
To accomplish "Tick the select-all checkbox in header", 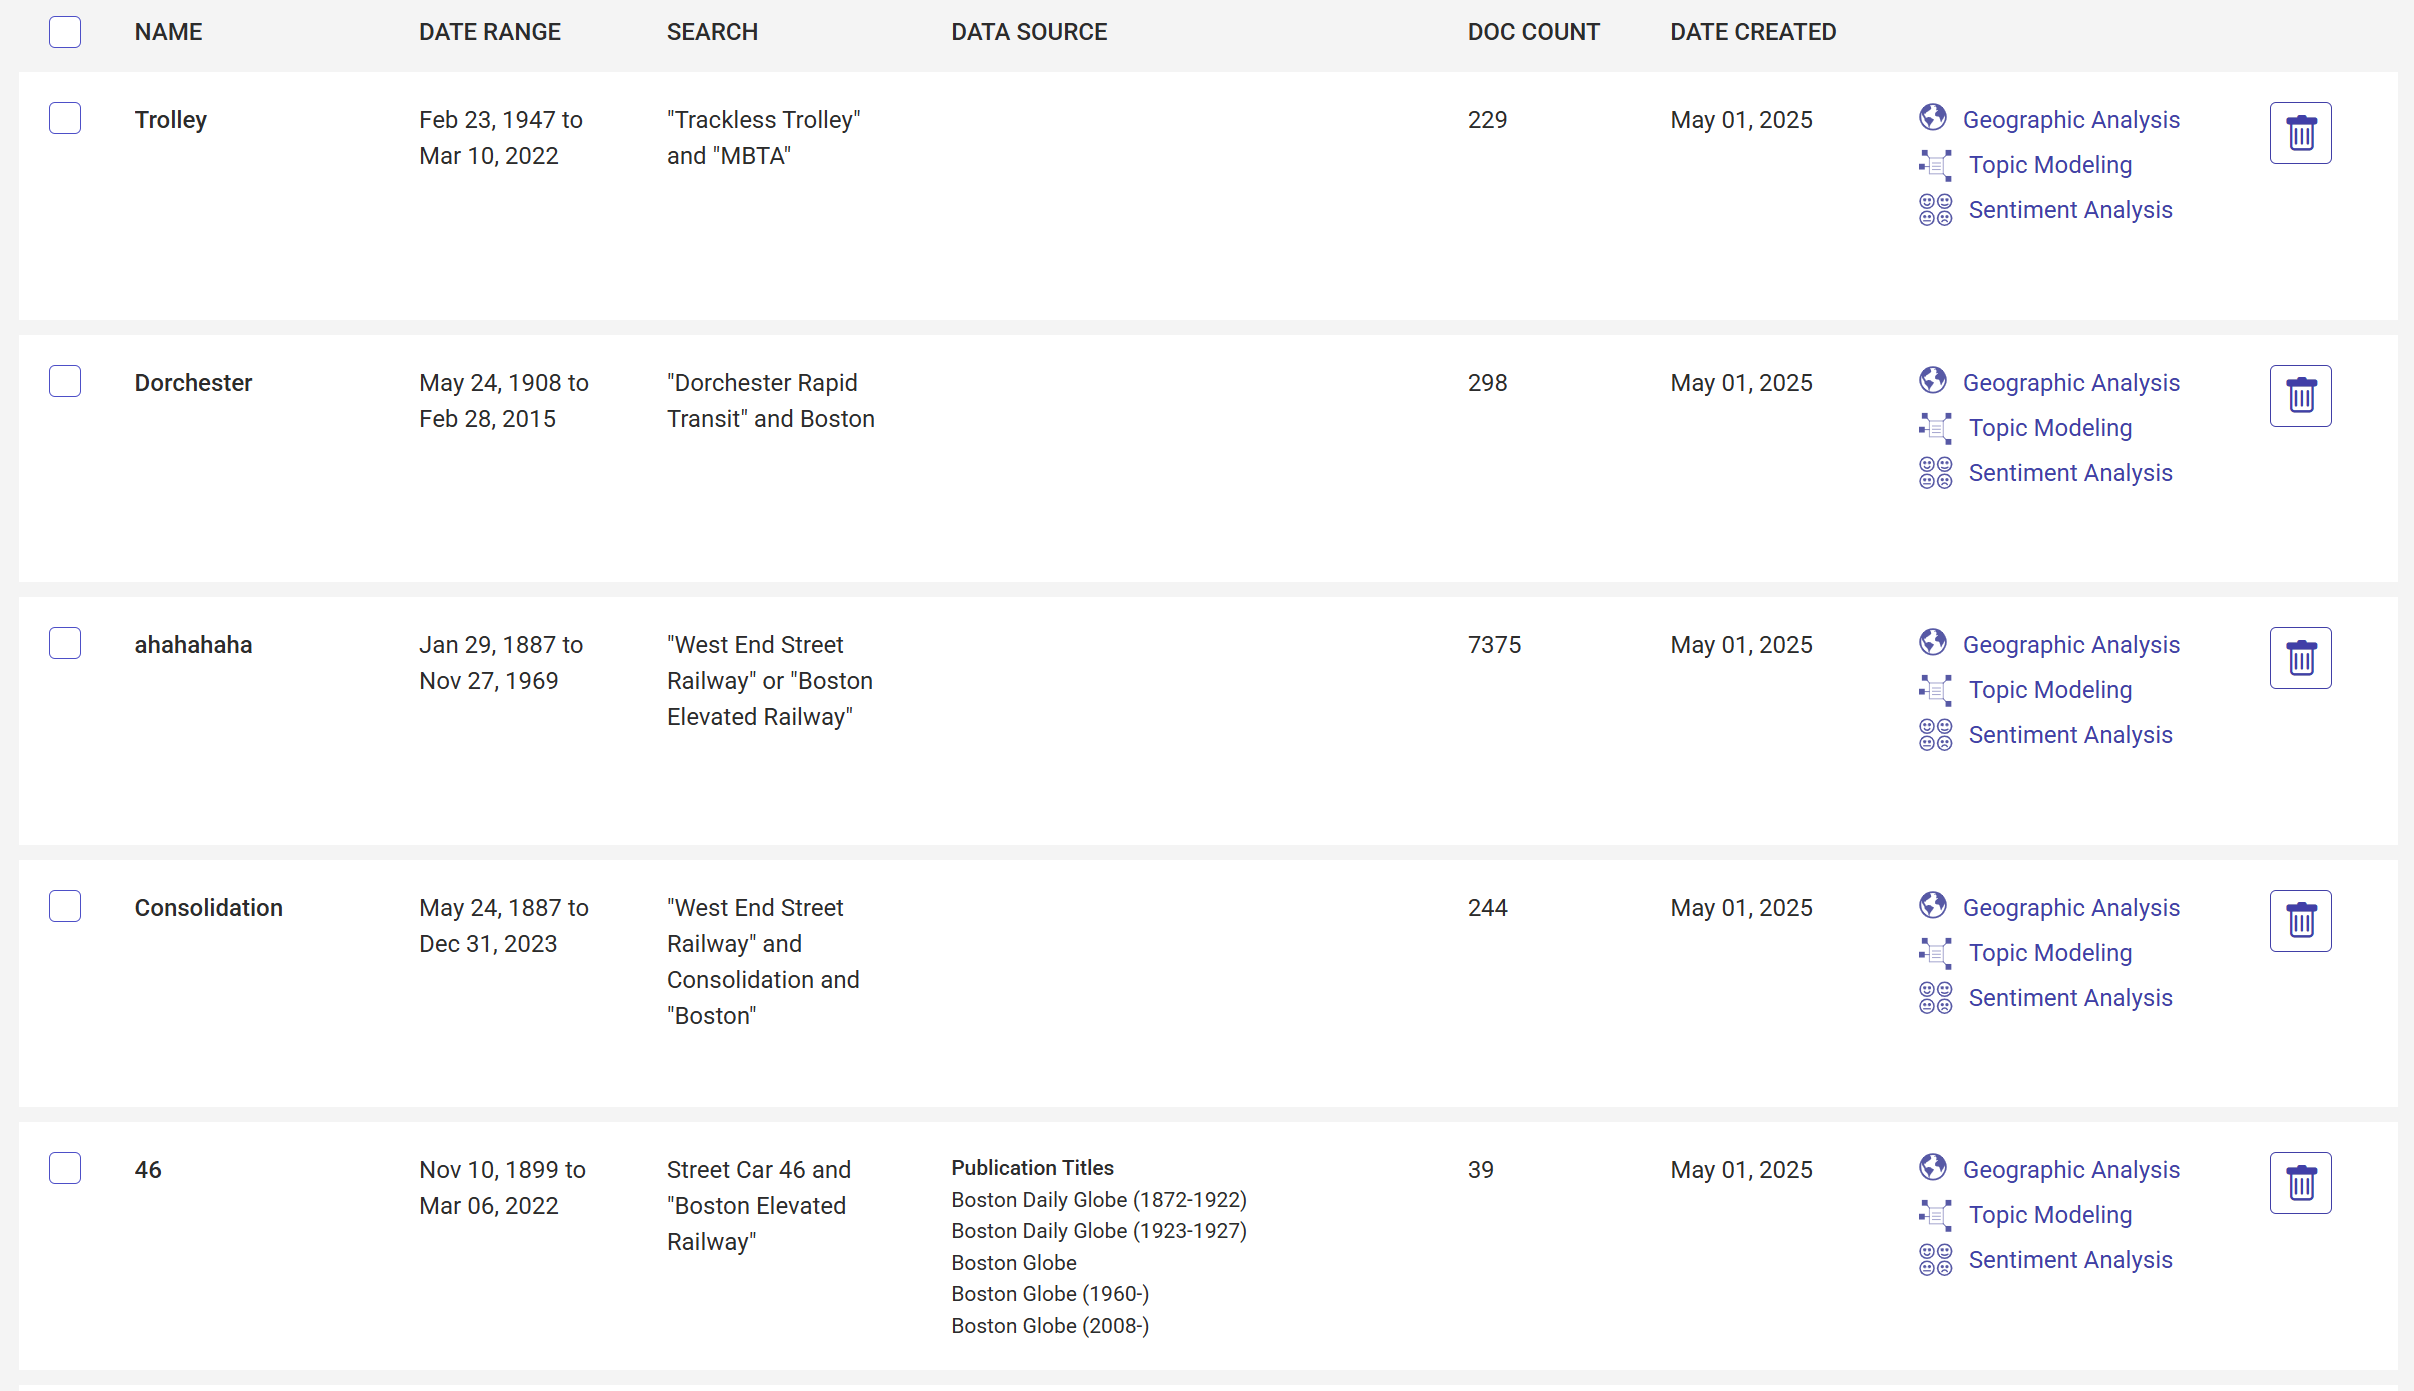I will click(65, 32).
